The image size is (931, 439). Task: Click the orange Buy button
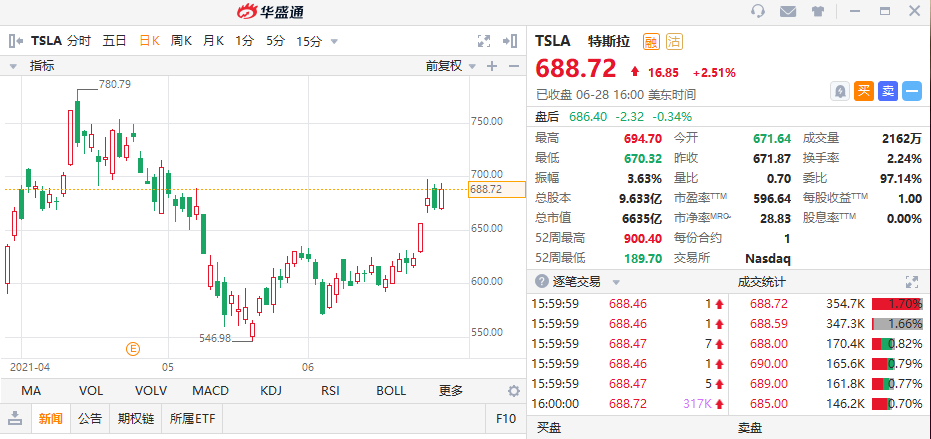(x=864, y=91)
